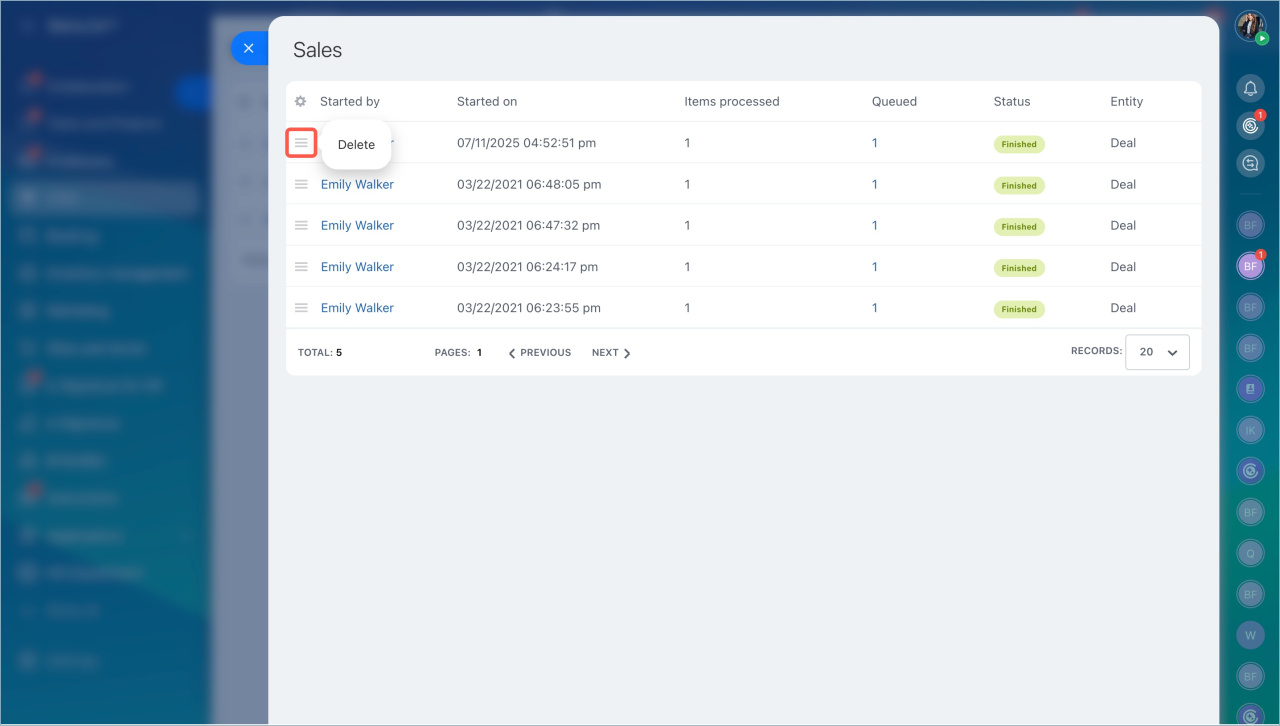
Task: Open the notifications bell icon
Action: (1250, 88)
